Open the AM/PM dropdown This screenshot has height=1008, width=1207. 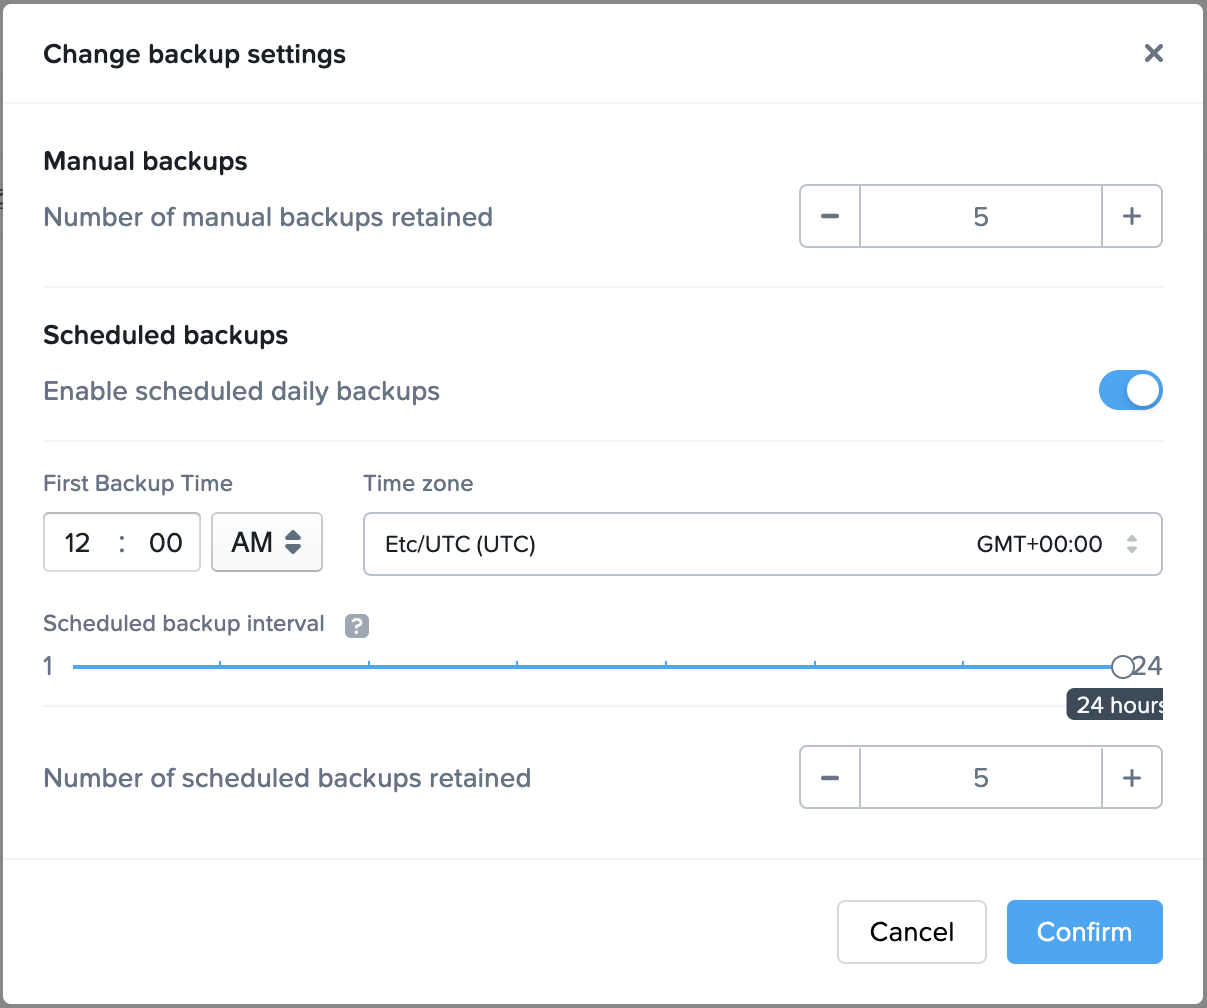click(267, 542)
